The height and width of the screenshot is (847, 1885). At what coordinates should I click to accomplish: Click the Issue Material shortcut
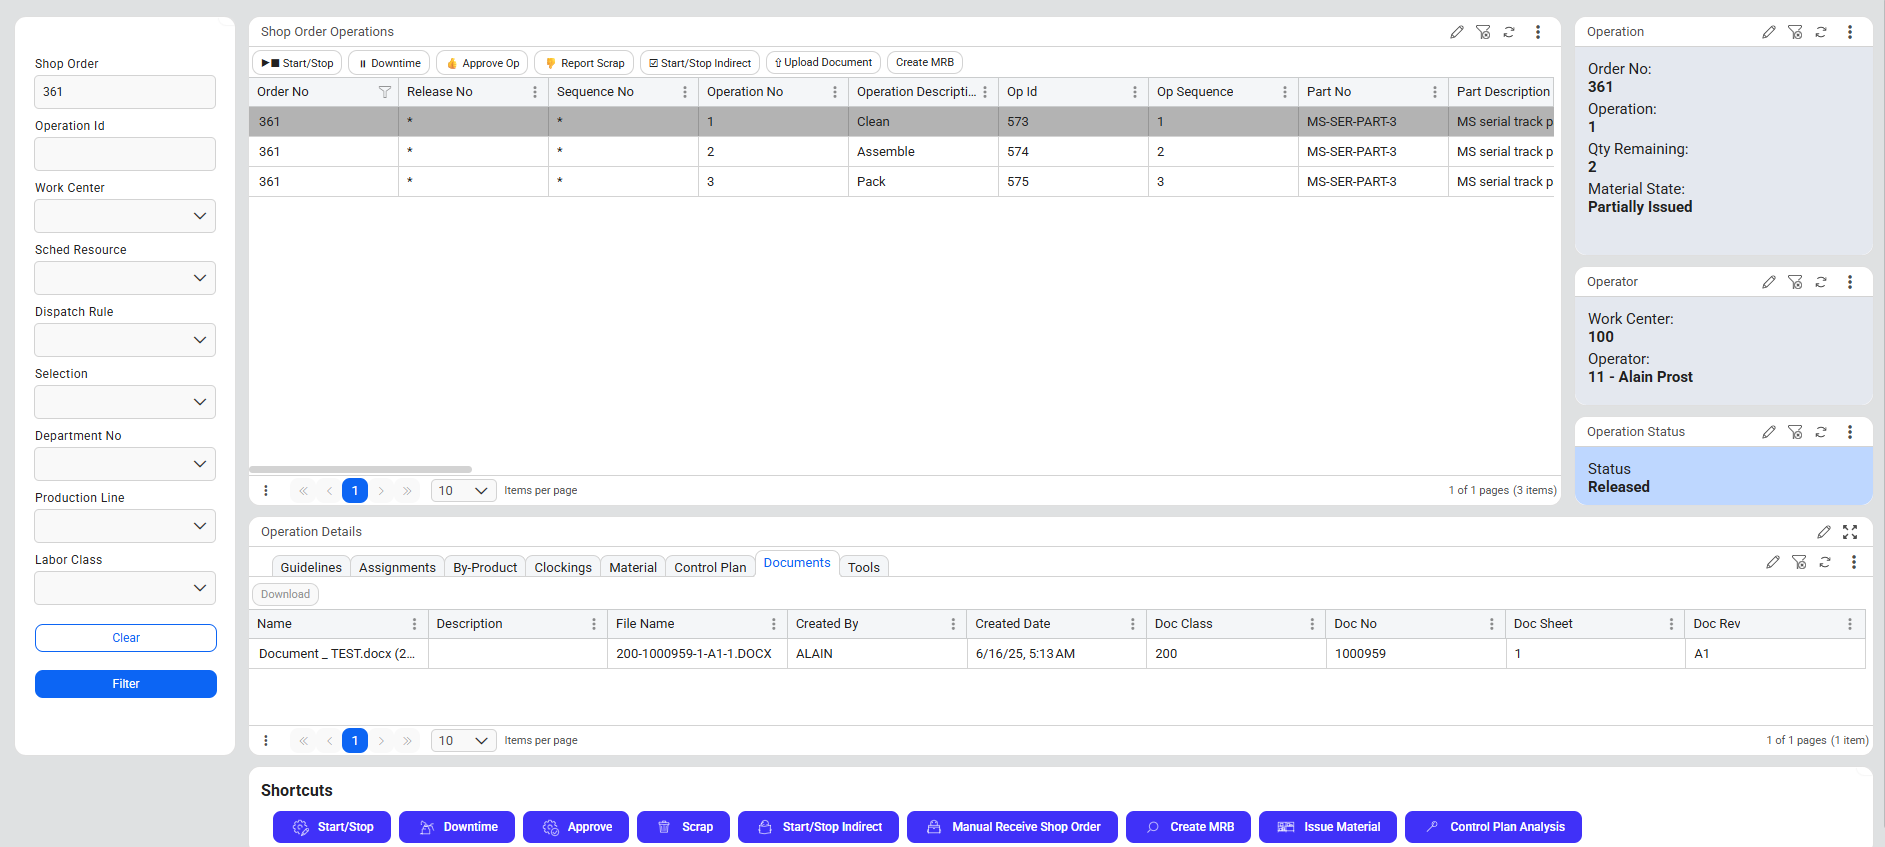pos(1327,827)
